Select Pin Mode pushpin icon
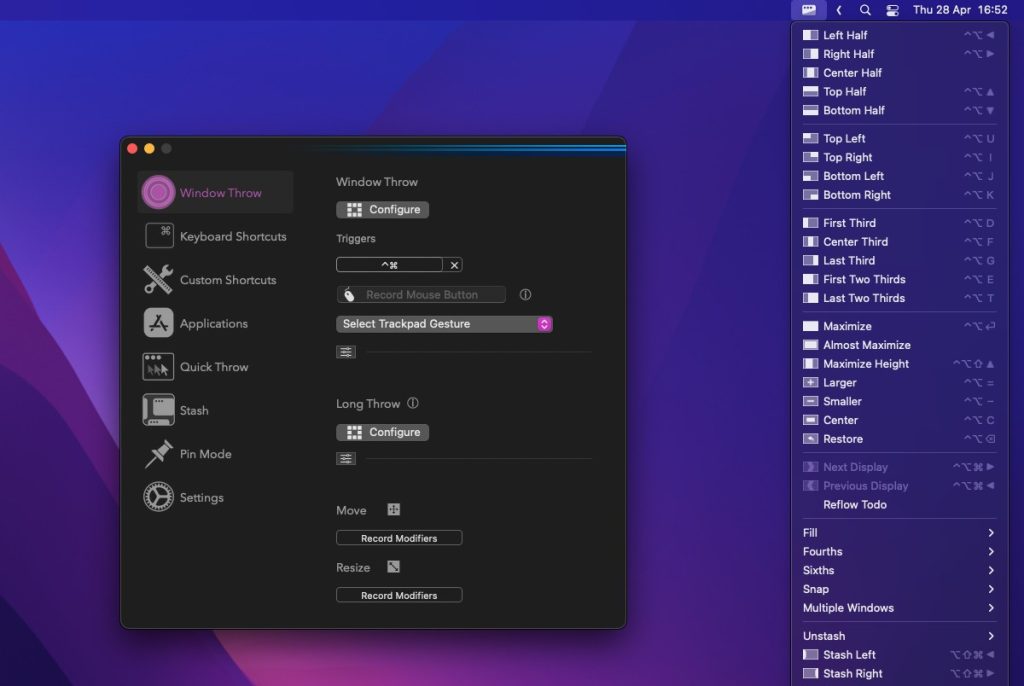This screenshot has height=686, width=1024. tap(158, 454)
